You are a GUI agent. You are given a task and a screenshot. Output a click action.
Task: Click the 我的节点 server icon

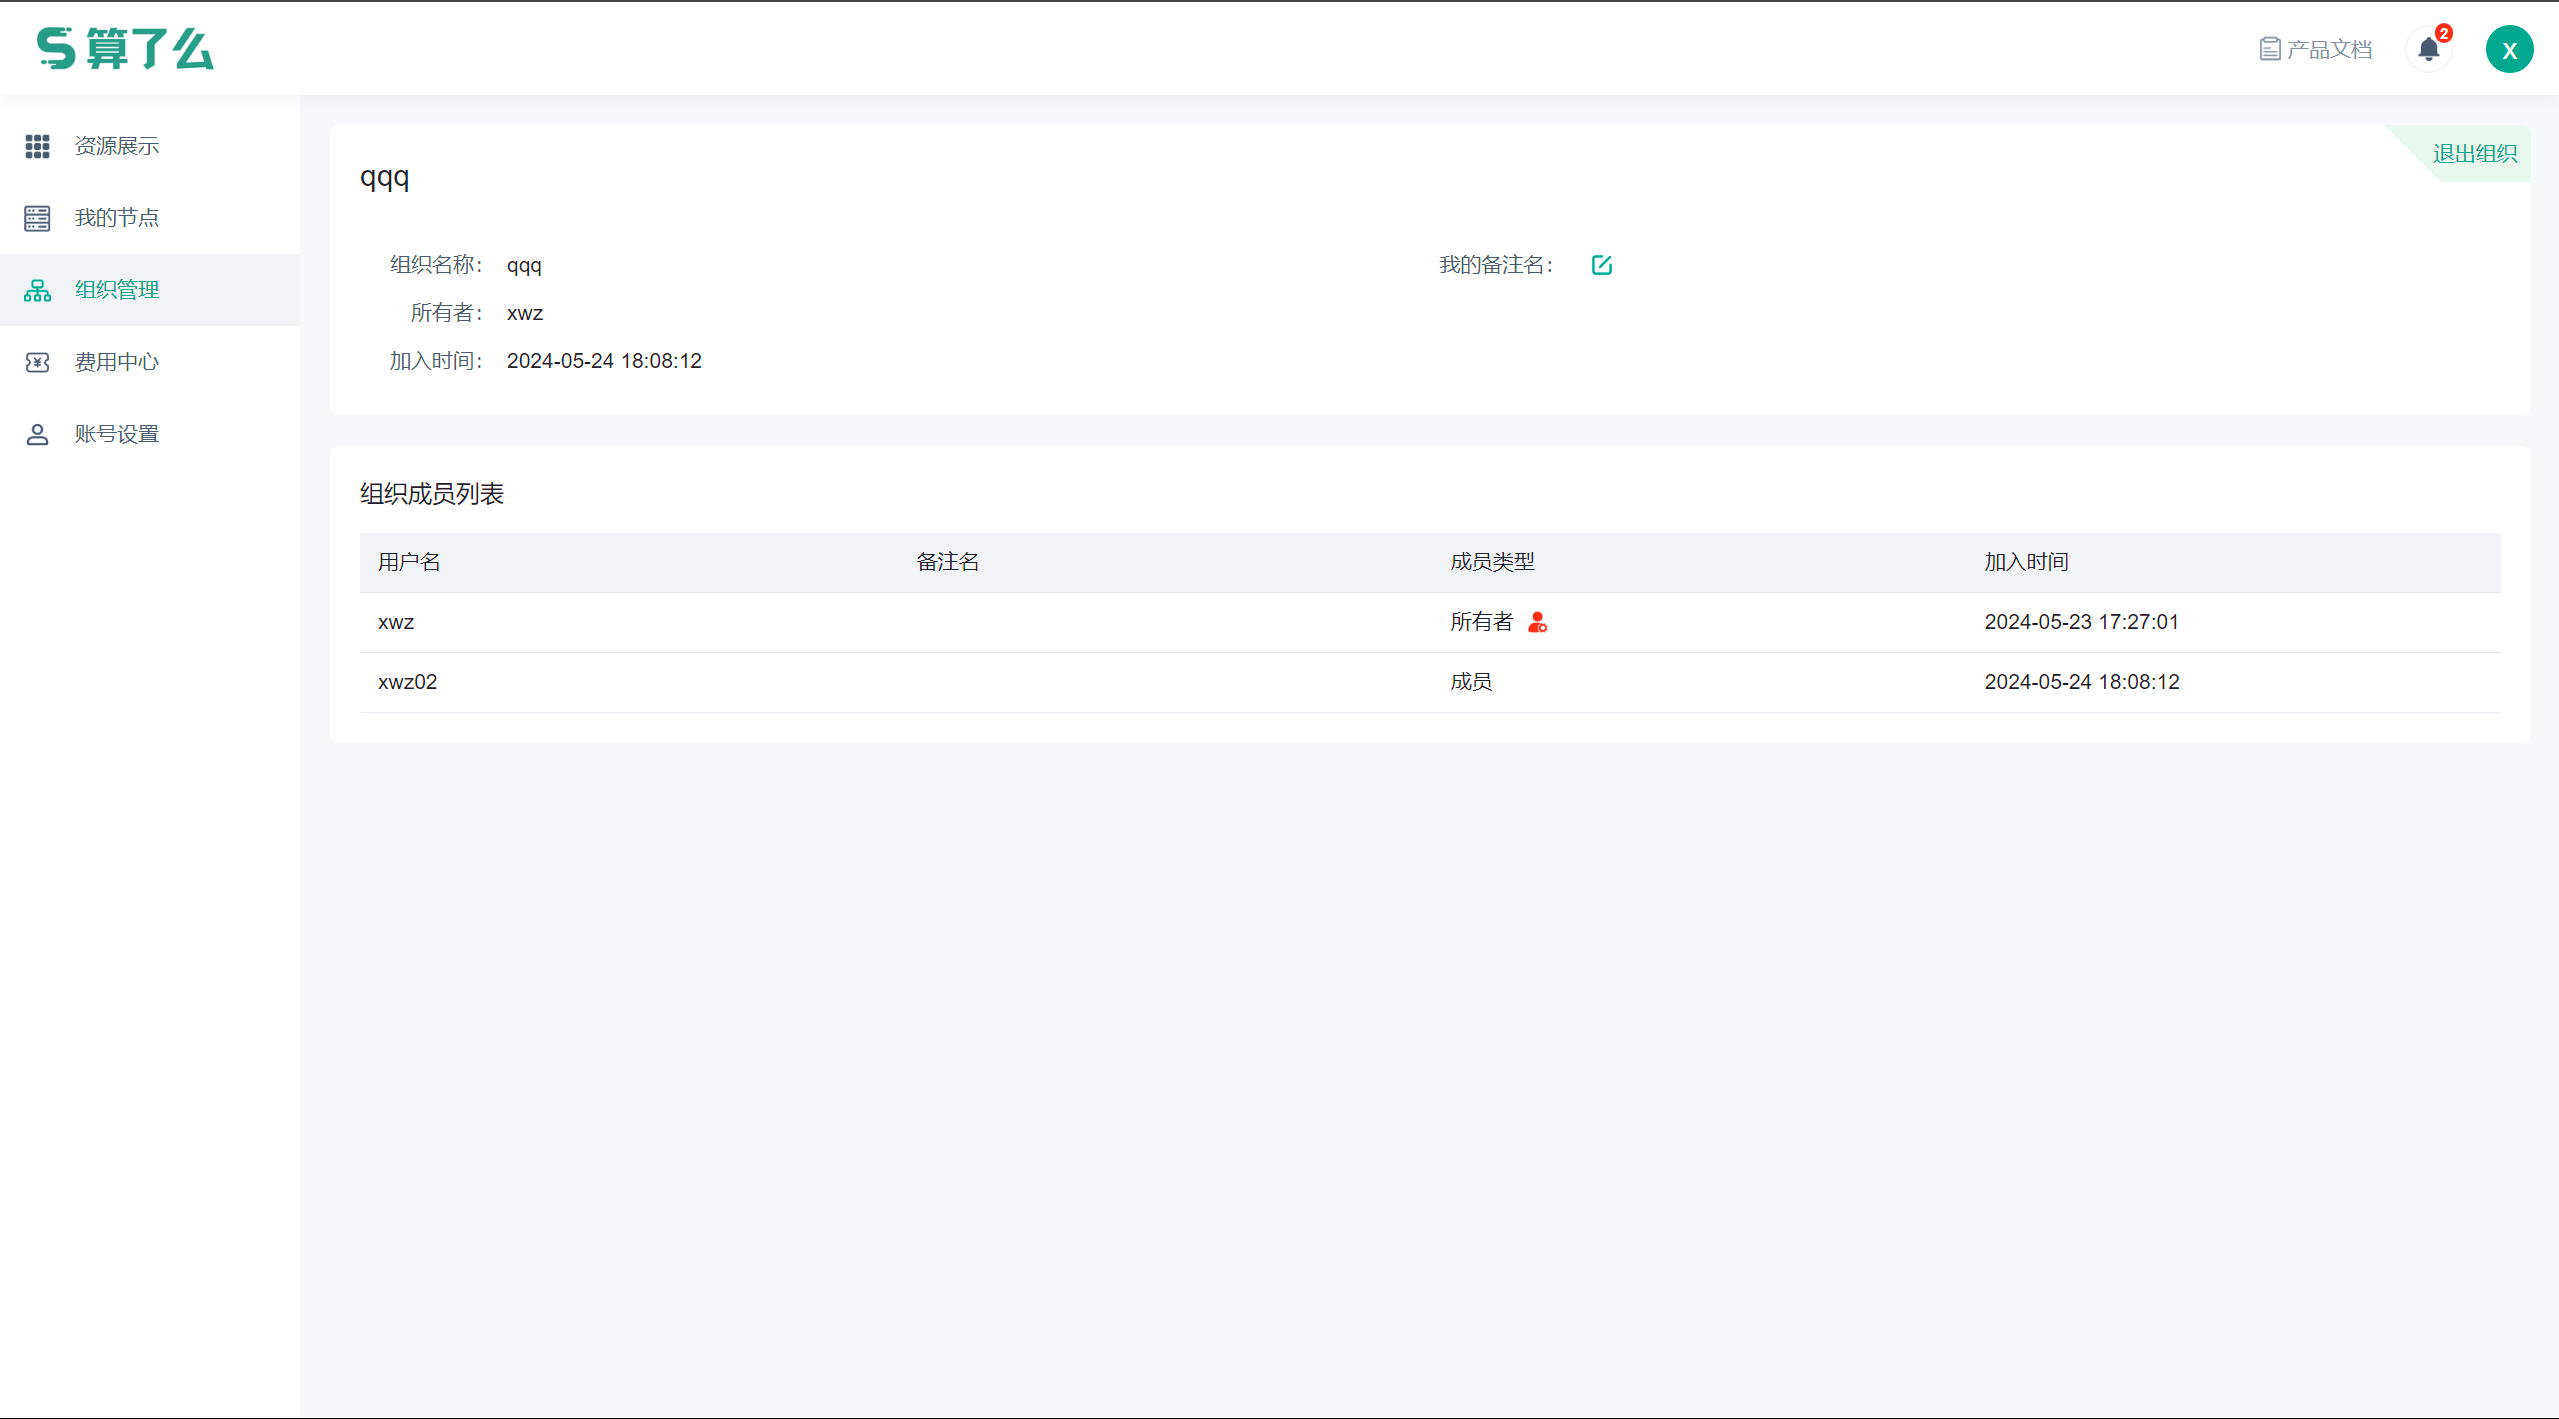pyautogui.click(x=37, y=218)
